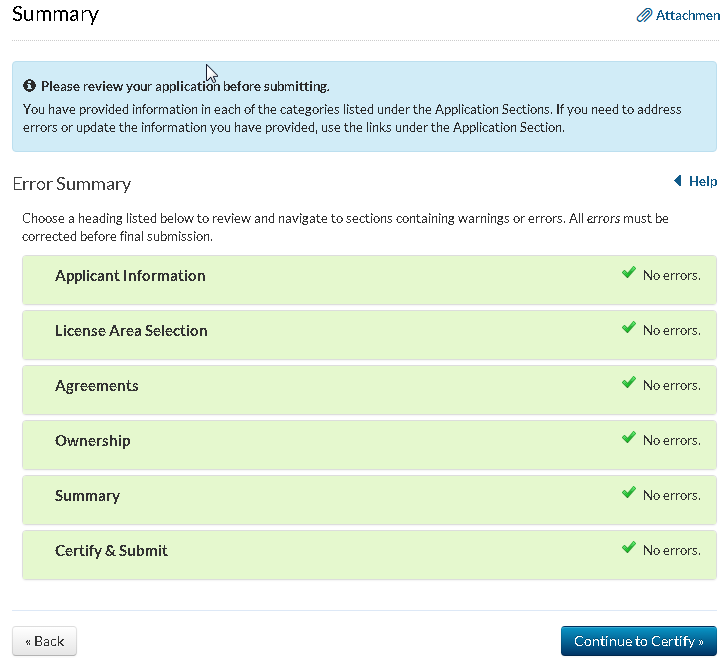Screen dimensions: 720x662
Task: Open the Ownership section heading
Action: [x=93, y=441]
